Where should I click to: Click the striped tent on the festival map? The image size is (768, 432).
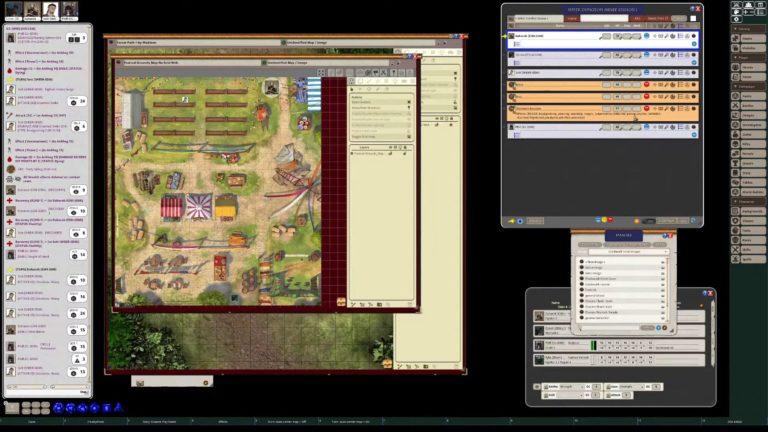(172, 207)
